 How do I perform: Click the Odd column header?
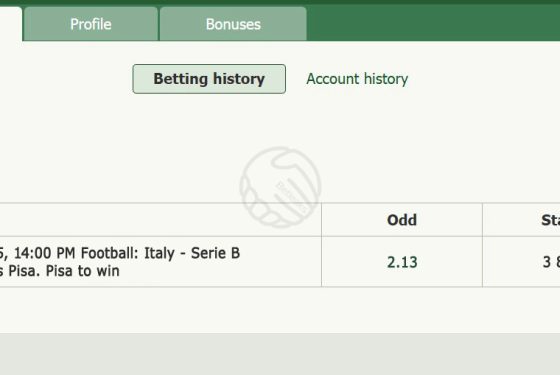[402, 220]
